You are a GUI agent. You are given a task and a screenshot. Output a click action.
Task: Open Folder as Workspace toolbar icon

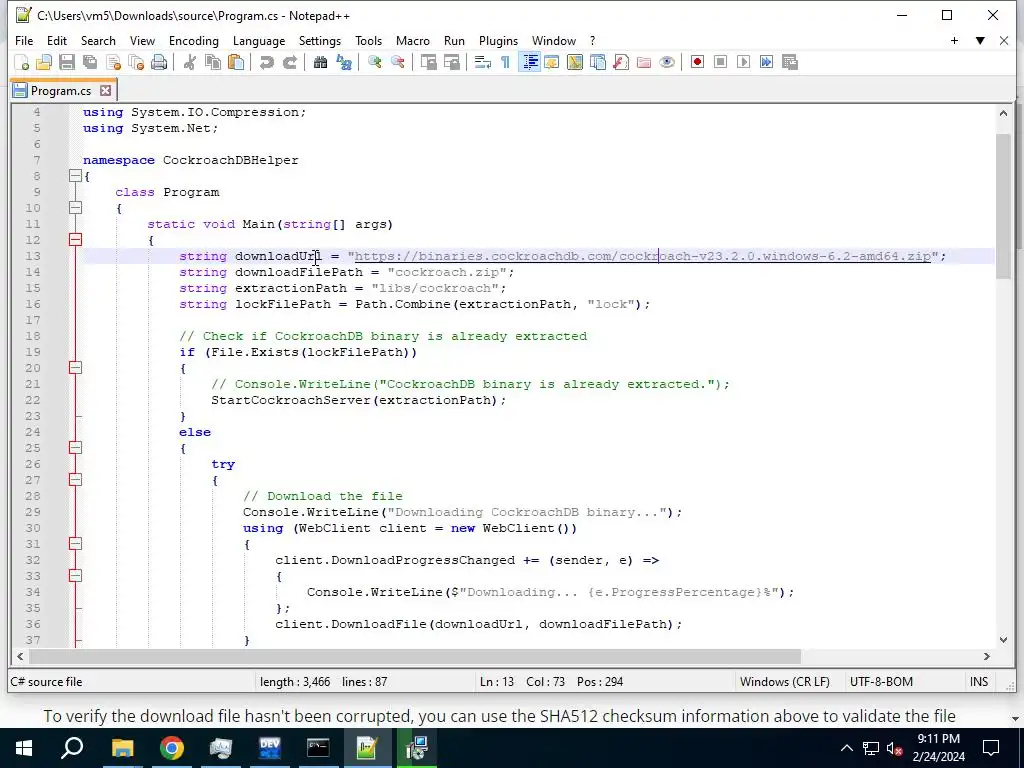pos(644,62)
